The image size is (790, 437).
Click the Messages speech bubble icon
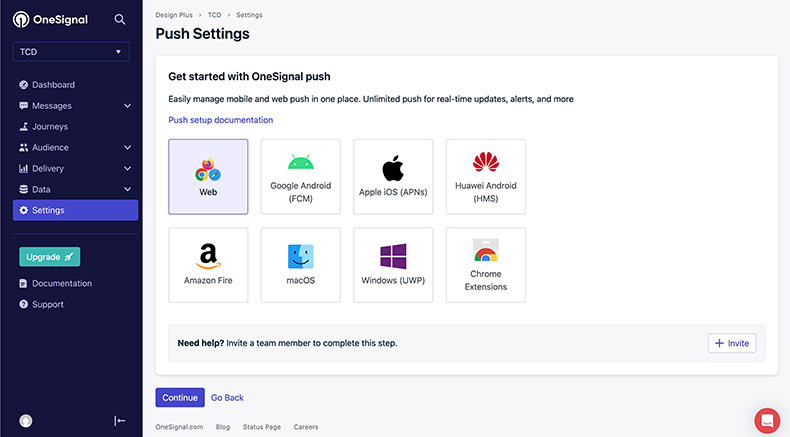23,106
